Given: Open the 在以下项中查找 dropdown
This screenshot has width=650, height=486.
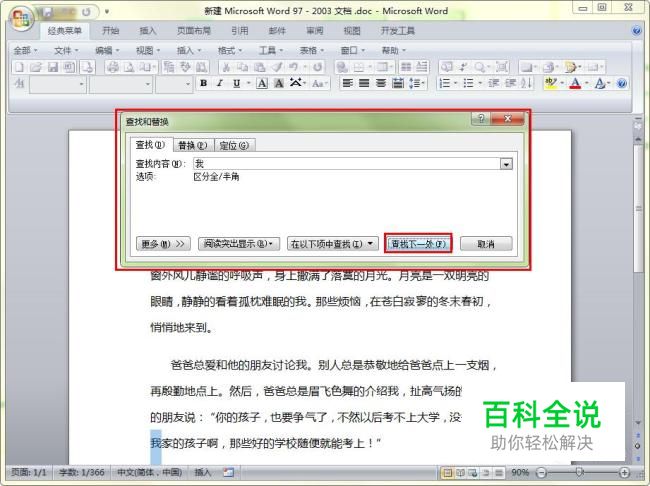Looking at the screenshot, I should [332, 244].
